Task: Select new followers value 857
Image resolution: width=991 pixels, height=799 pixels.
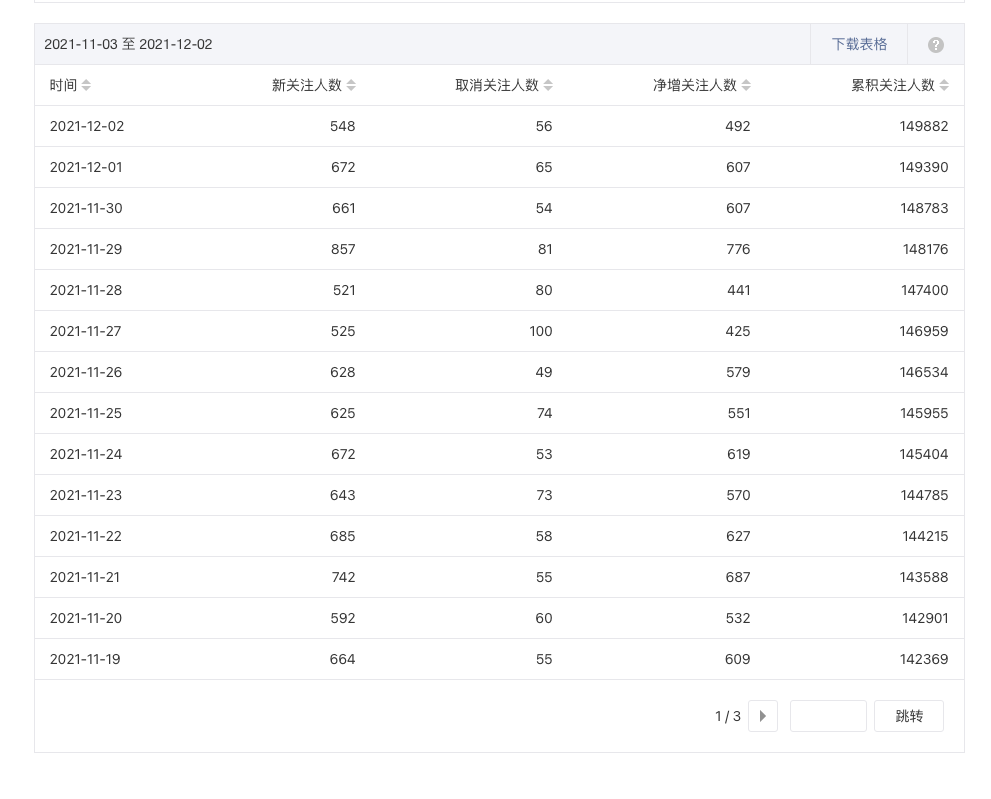Action: (343, 250)
